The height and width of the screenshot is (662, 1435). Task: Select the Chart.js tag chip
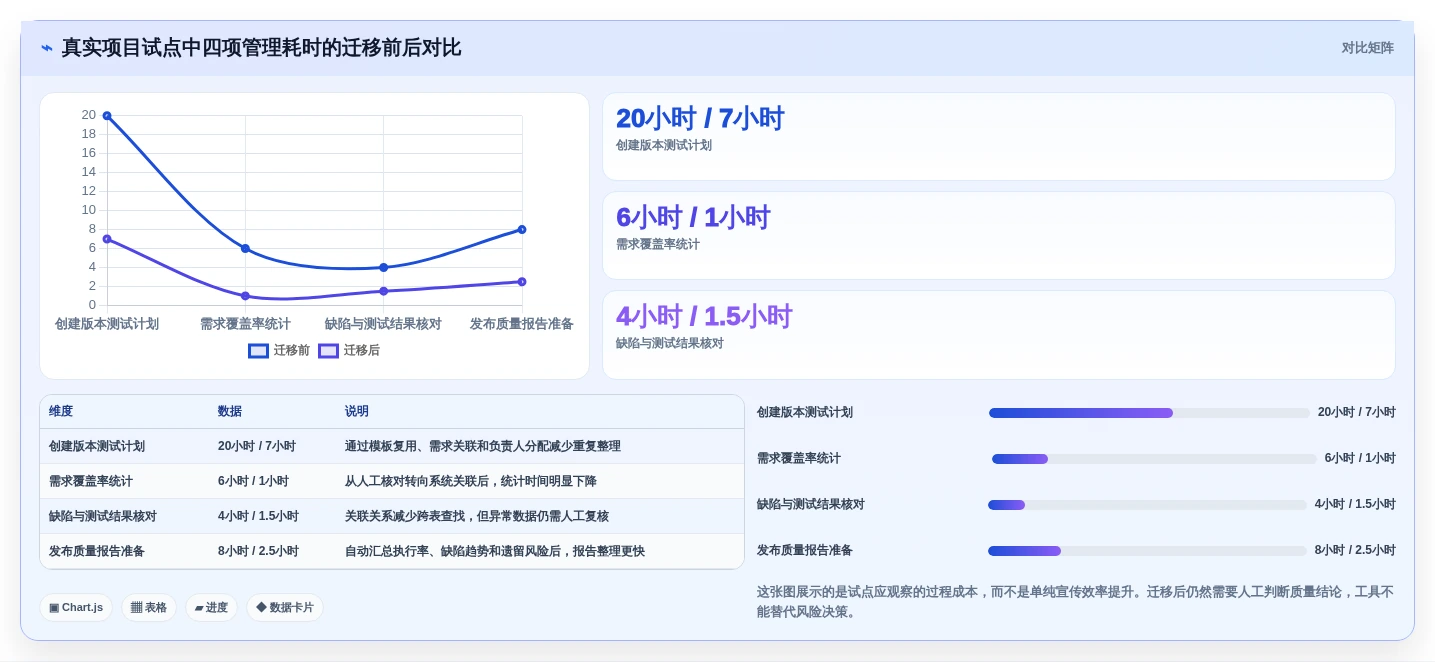point(76,607)
